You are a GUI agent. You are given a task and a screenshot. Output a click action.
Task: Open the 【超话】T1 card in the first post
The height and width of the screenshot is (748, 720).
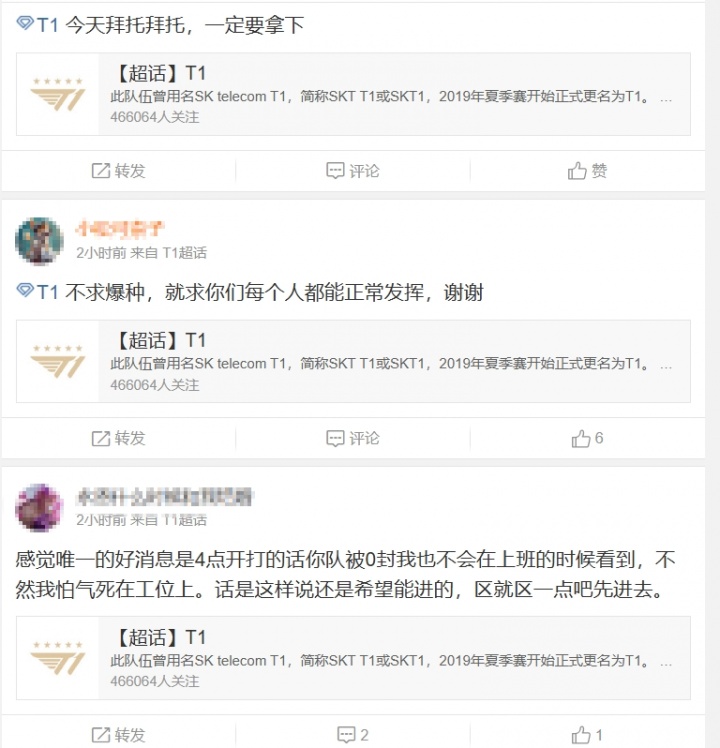click(353, 94)
